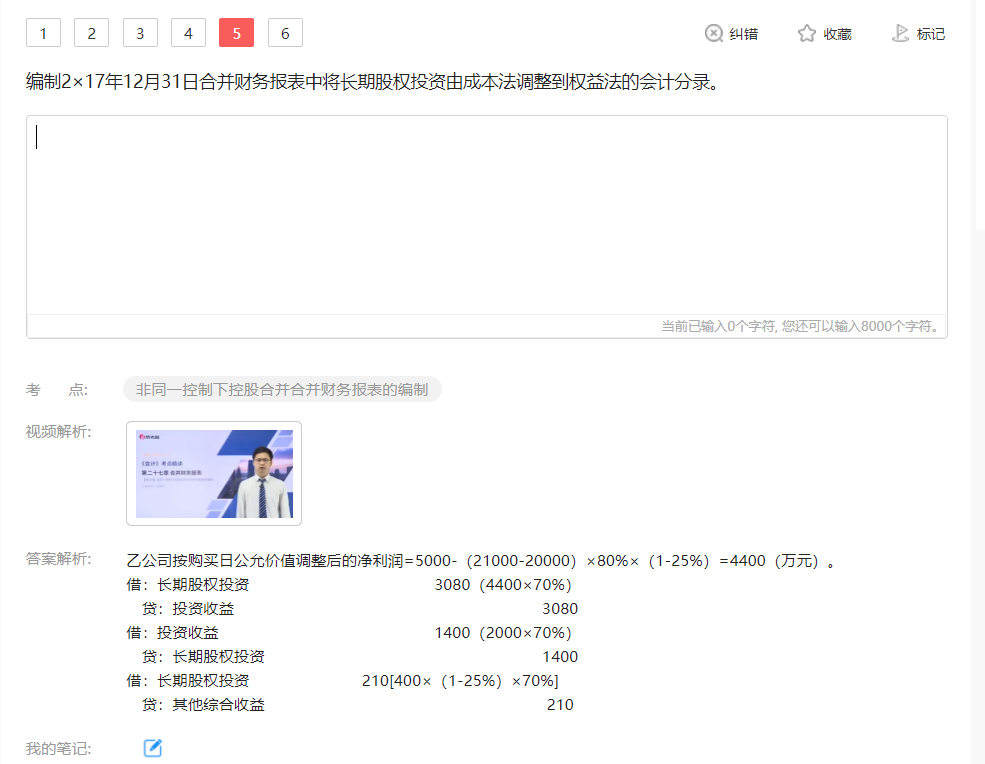Open the note edit pencil icon
Image resolution: width=985 pixels, height=764 pixels.
coord(152,748)
